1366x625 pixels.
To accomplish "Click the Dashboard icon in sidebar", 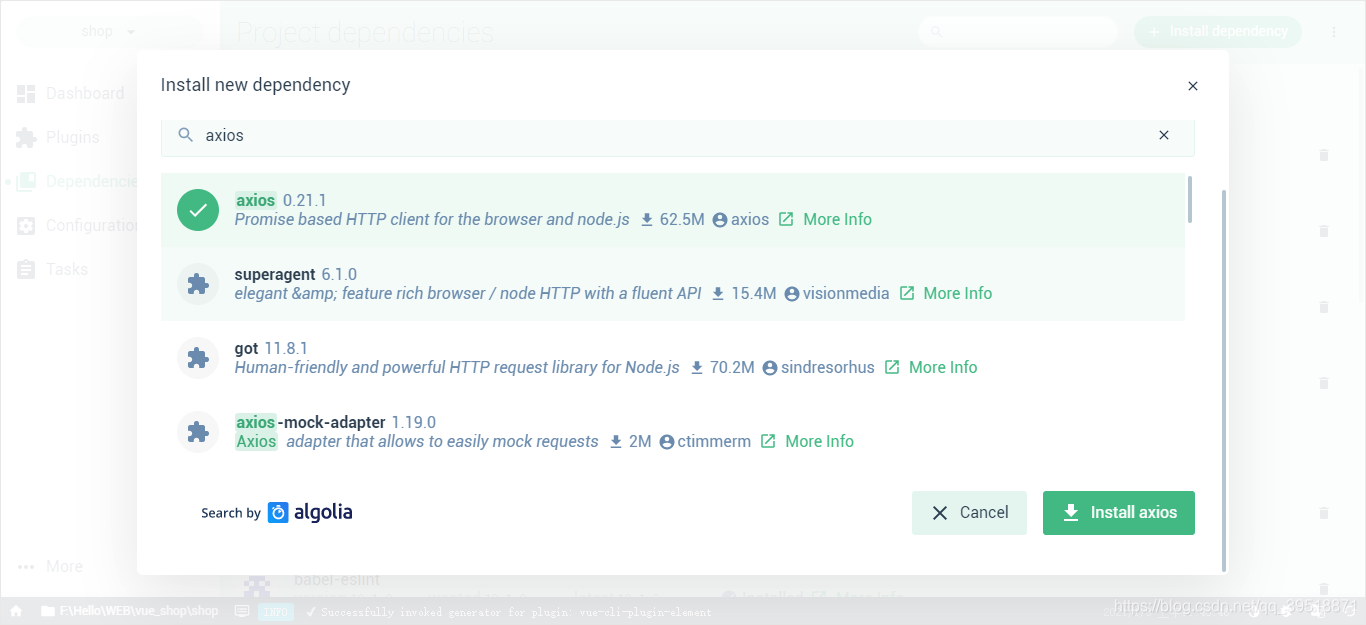I will pos(26,94).
